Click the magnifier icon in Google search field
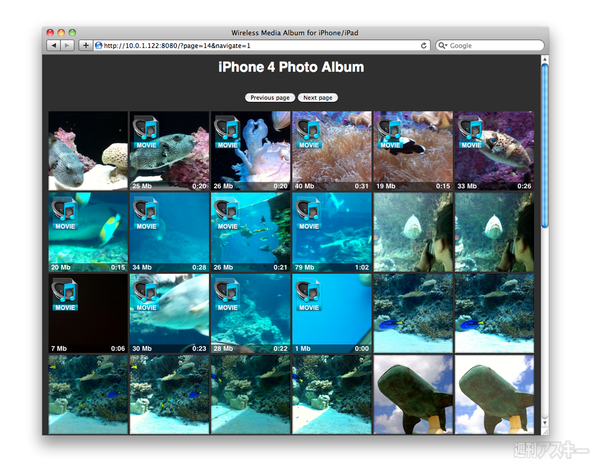Screen dimensions: 600x470 point(442,45)
